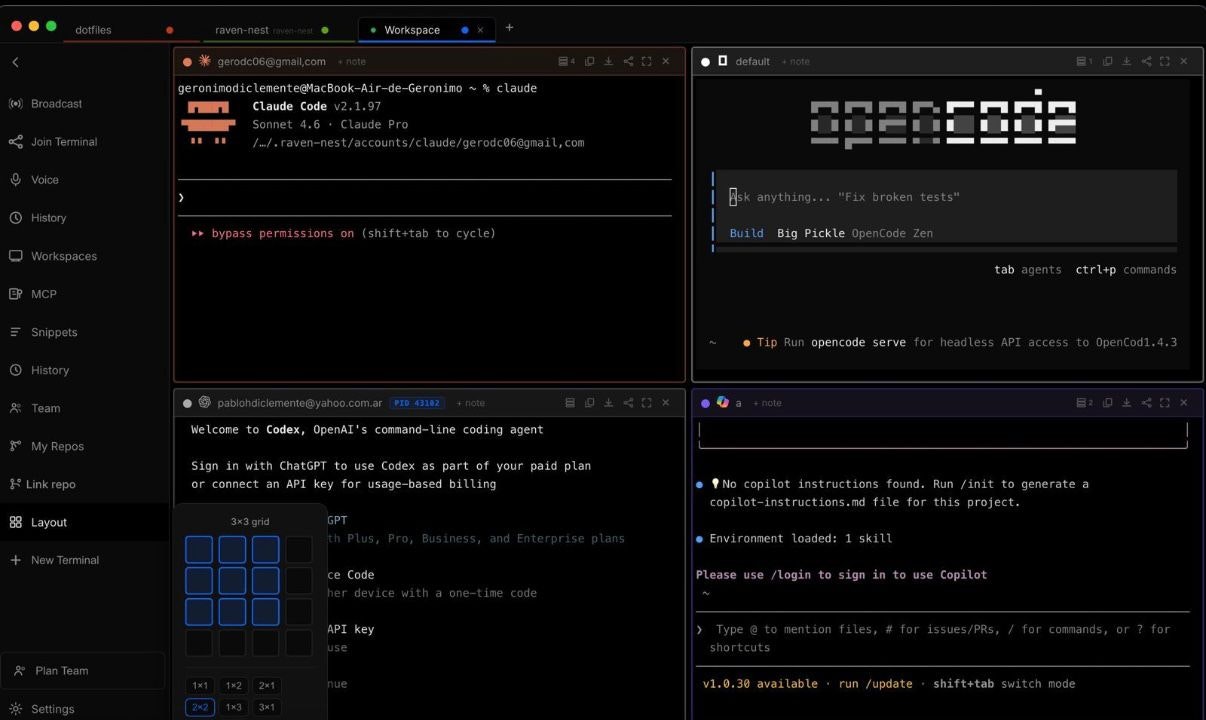Choose the 1×1 layout preset
The image size is (1206, 720).
coord(200,686)
